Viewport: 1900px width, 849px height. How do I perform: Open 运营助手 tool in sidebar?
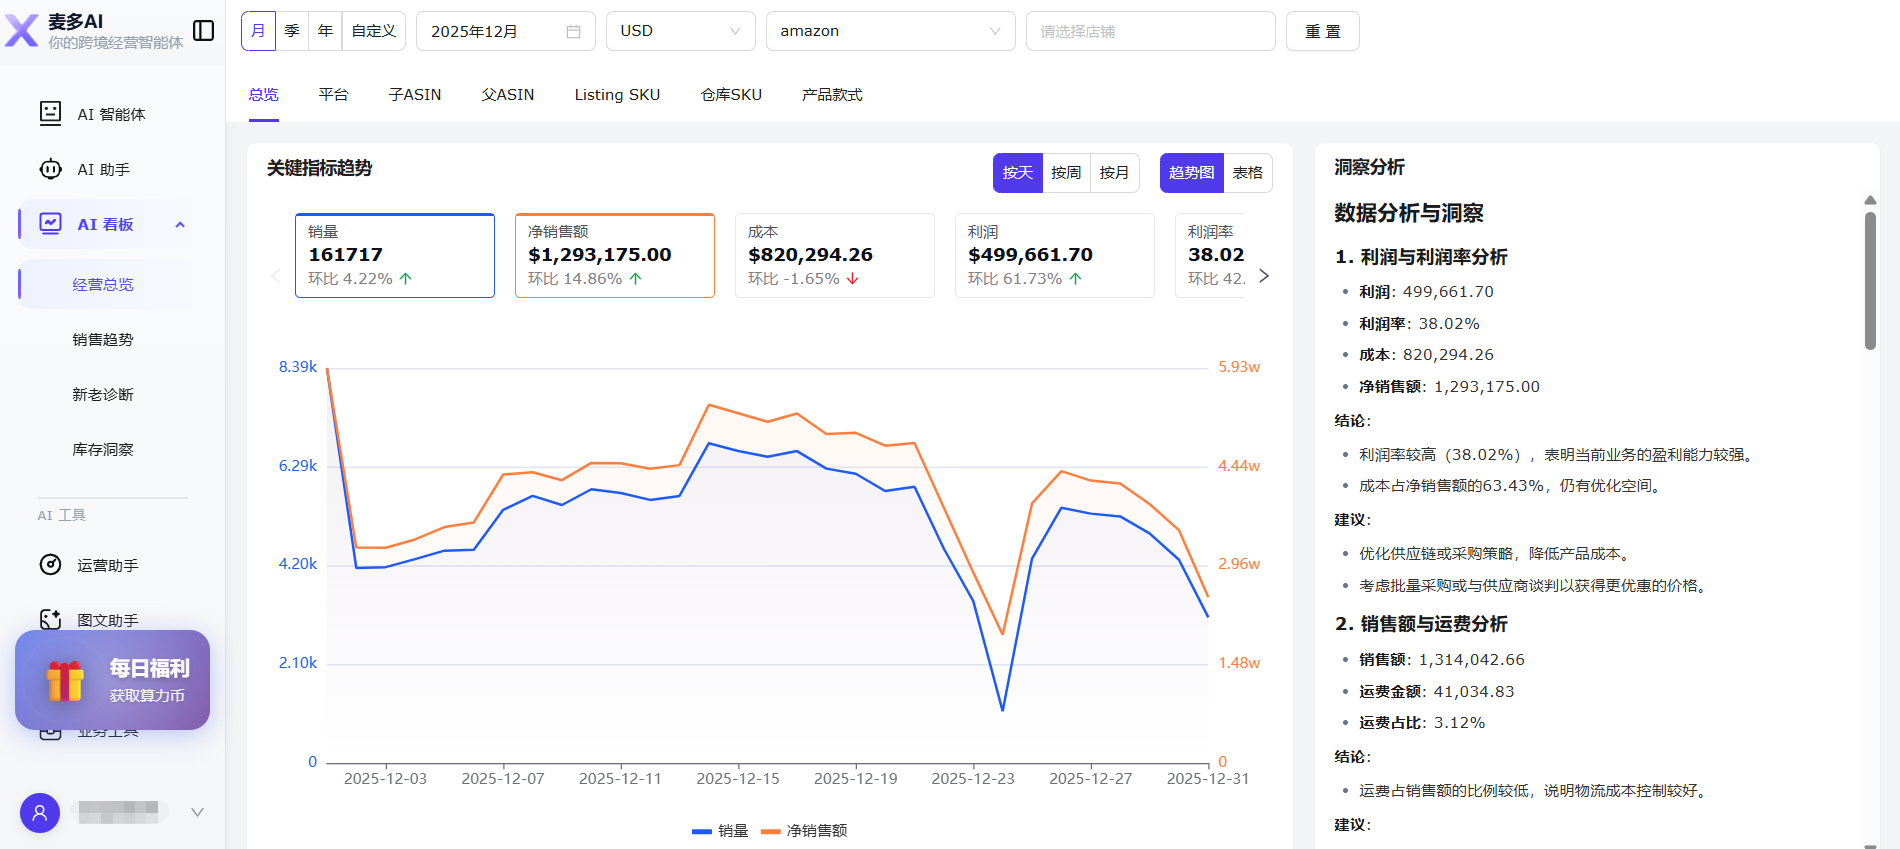(x=107, y=565)
